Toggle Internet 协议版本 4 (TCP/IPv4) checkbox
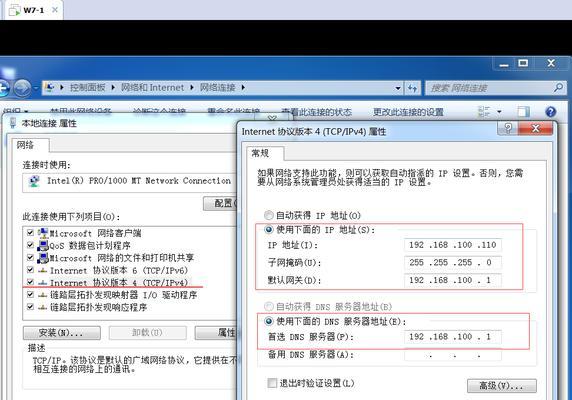 click(30, 282)
